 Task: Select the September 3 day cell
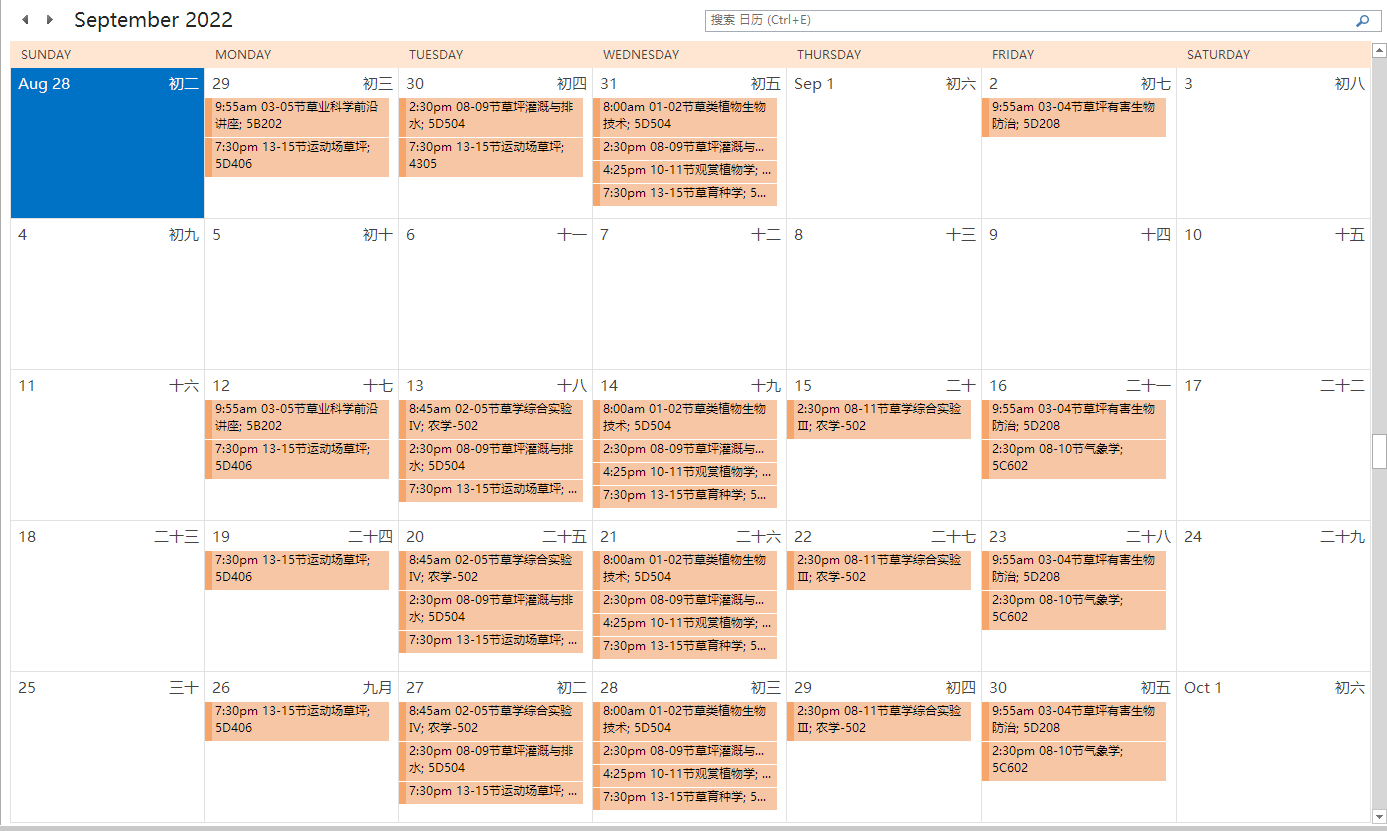click(x=1273, y=143)
